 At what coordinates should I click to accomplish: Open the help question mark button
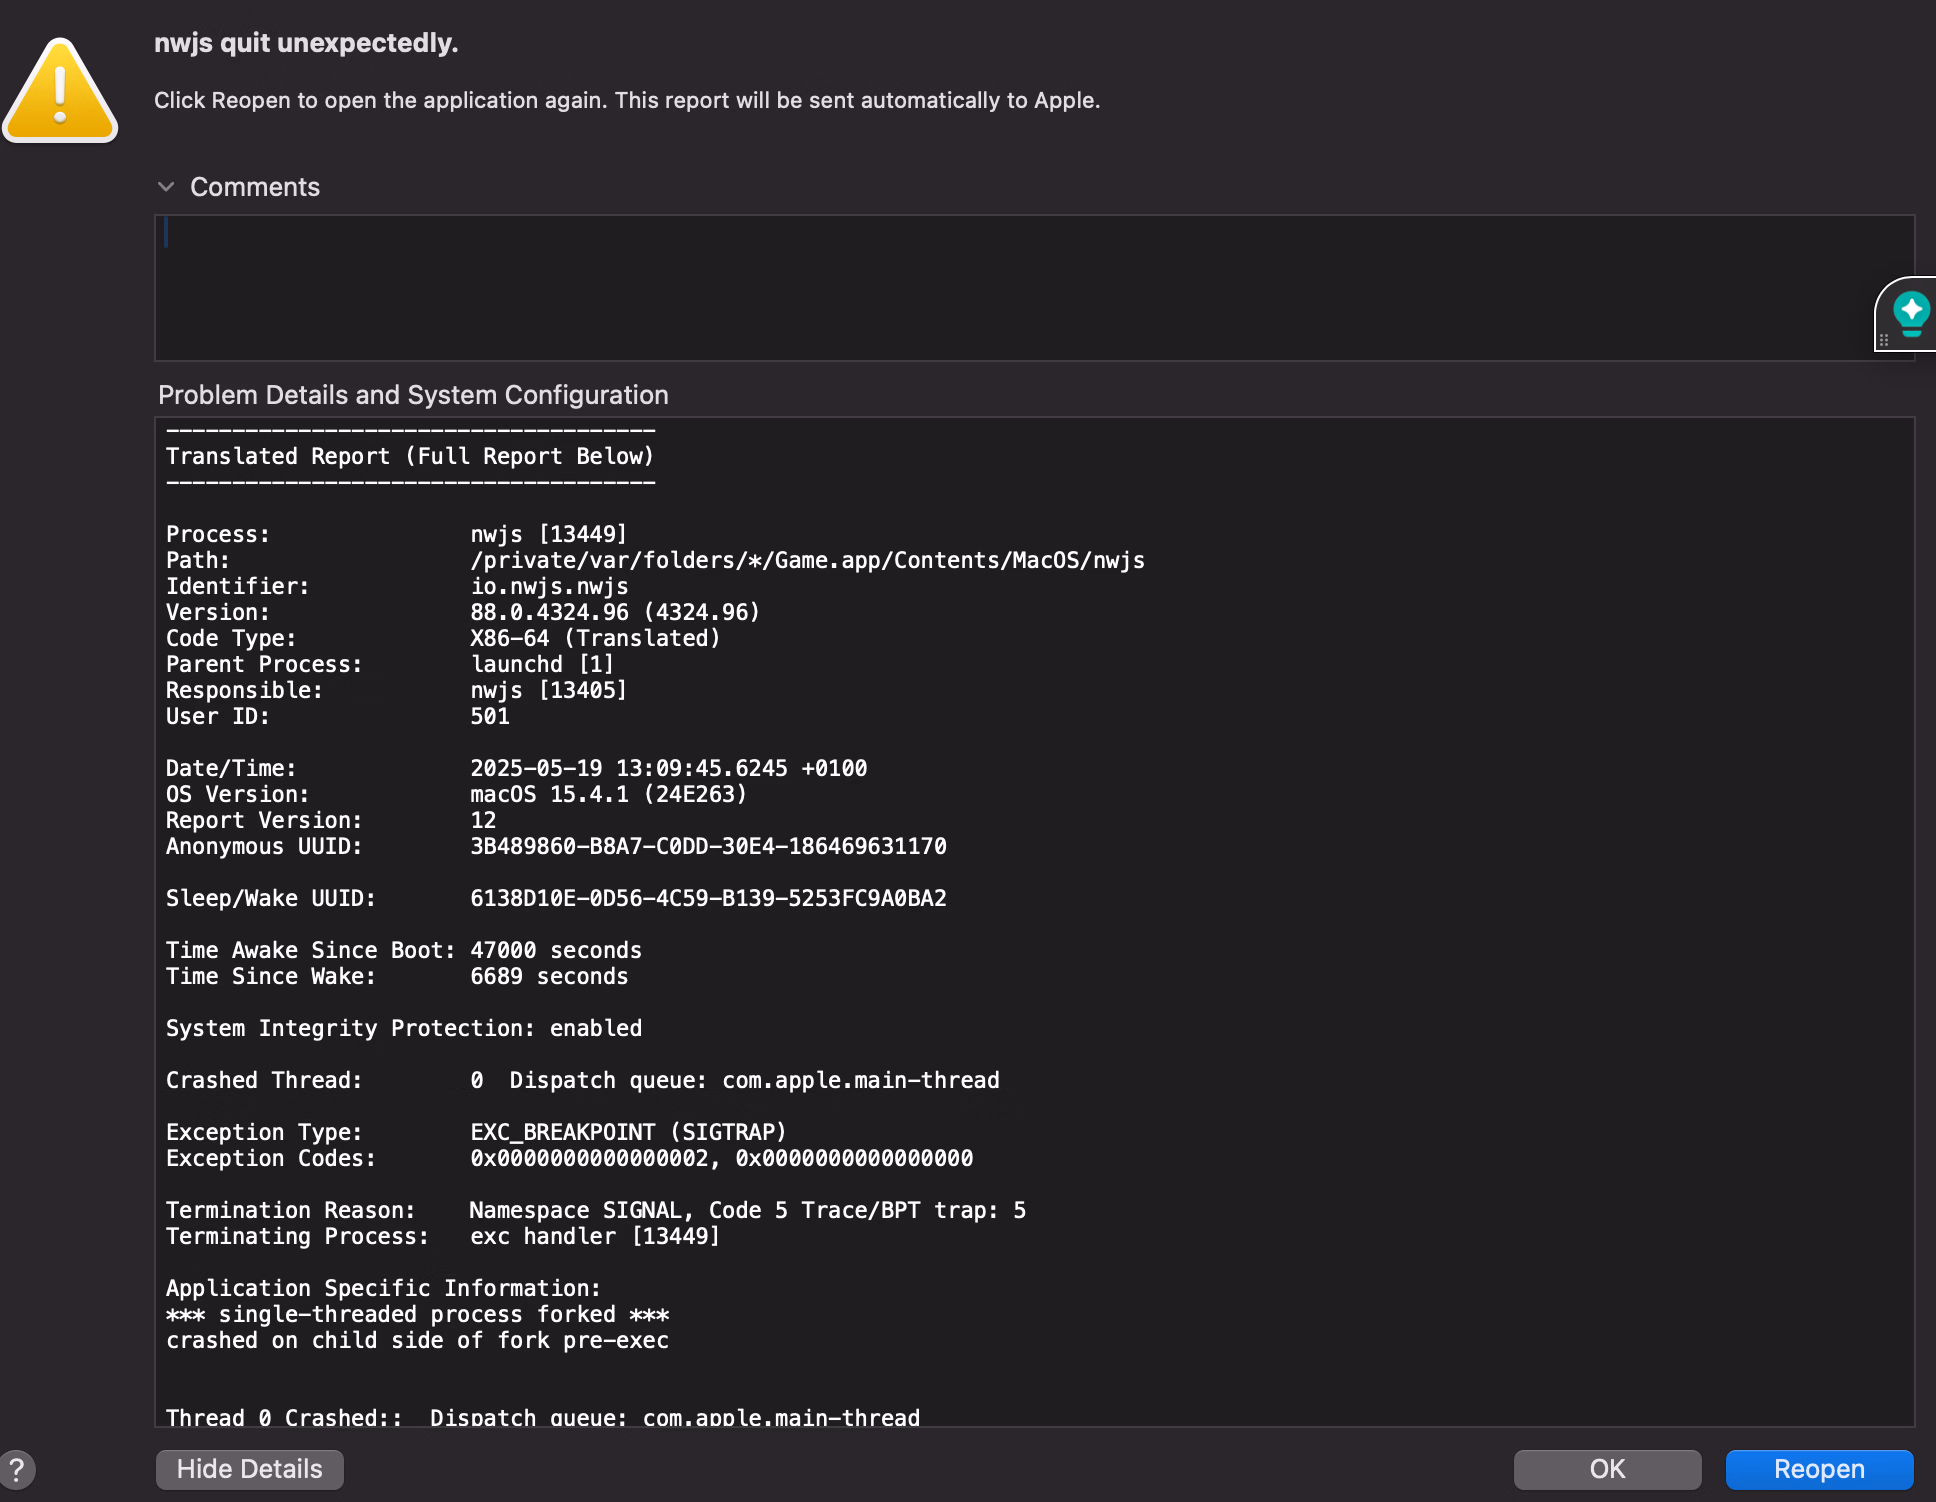coord(17,1470)
